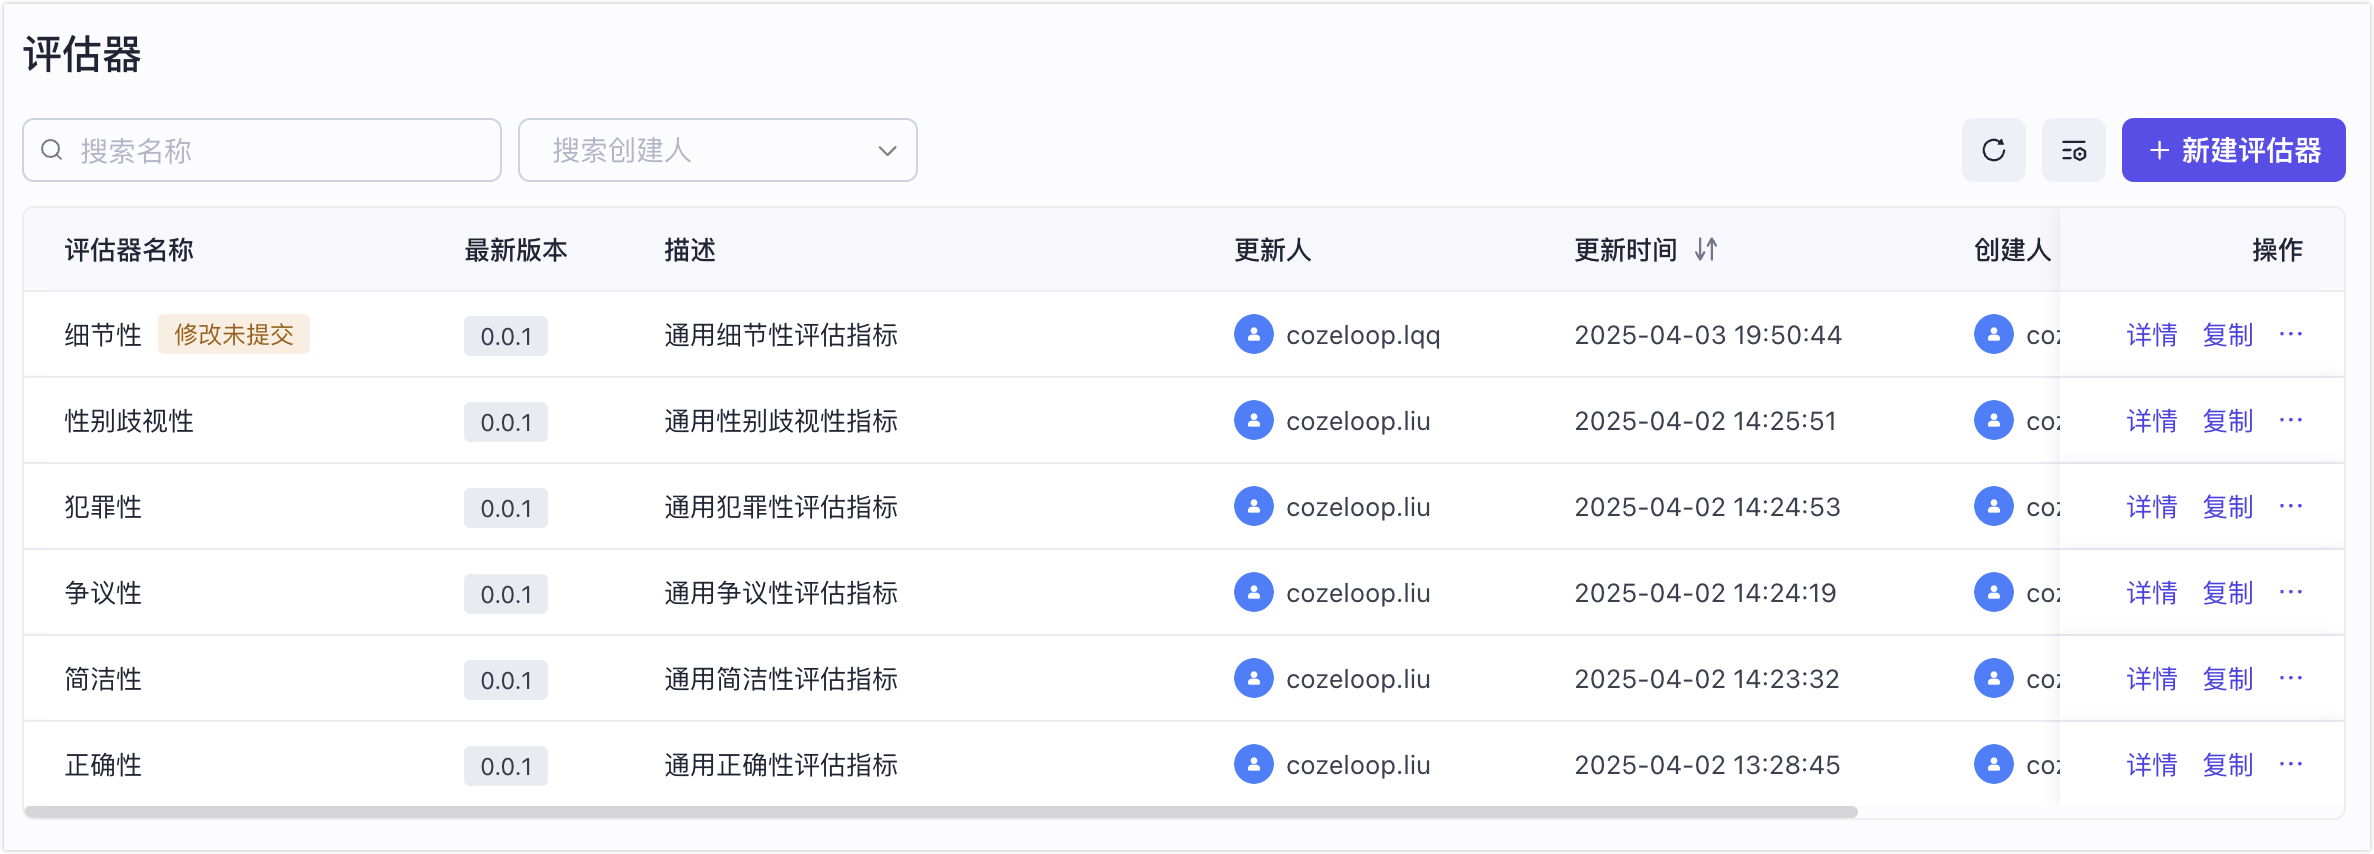
Task: Click the 0.0.1 version badge for 犯罪性
Action: point(506,508)
